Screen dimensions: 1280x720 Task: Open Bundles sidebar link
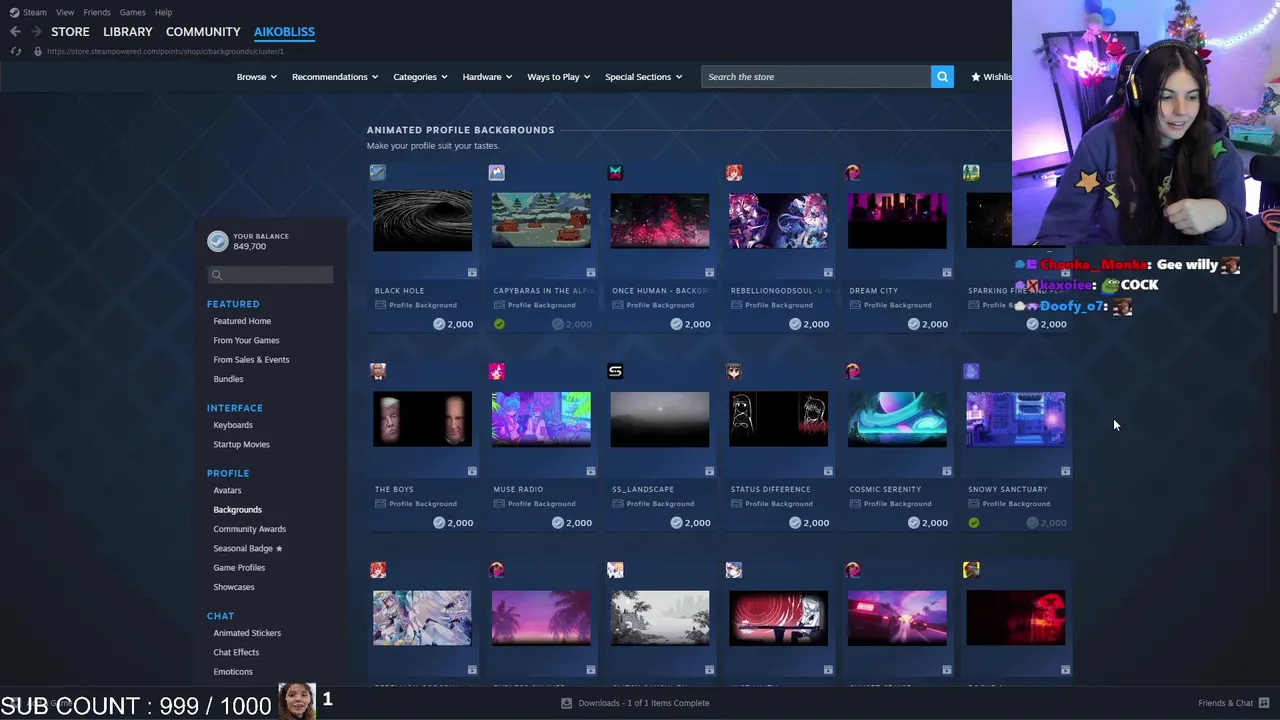click(228, 379)
